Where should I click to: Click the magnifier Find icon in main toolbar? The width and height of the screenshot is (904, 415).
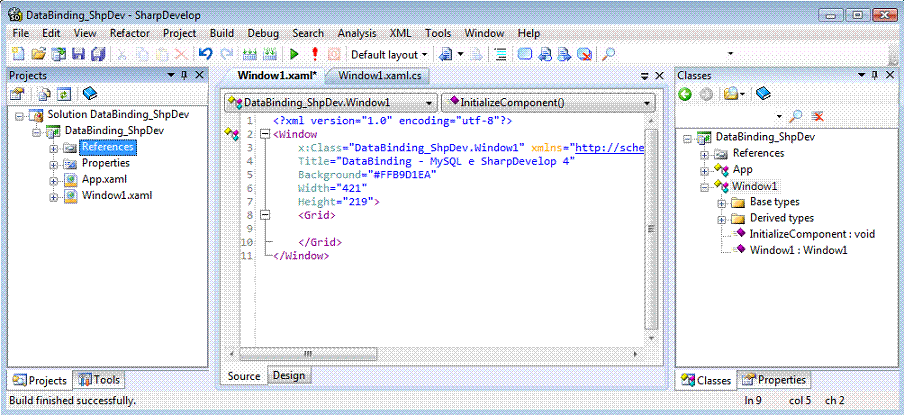click(608, 54)
